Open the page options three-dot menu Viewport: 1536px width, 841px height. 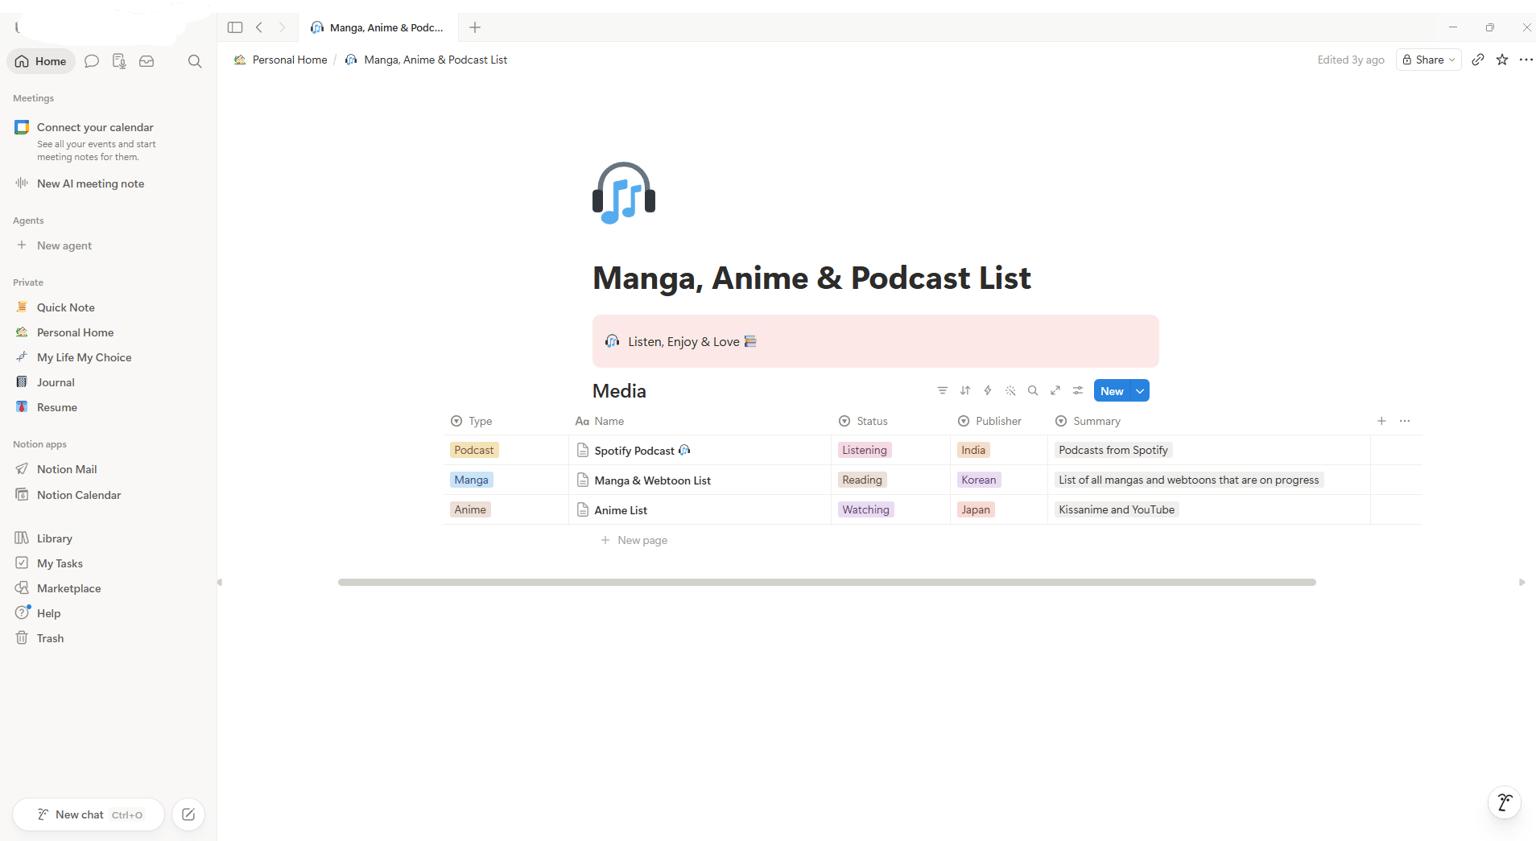click(1526, 60)
